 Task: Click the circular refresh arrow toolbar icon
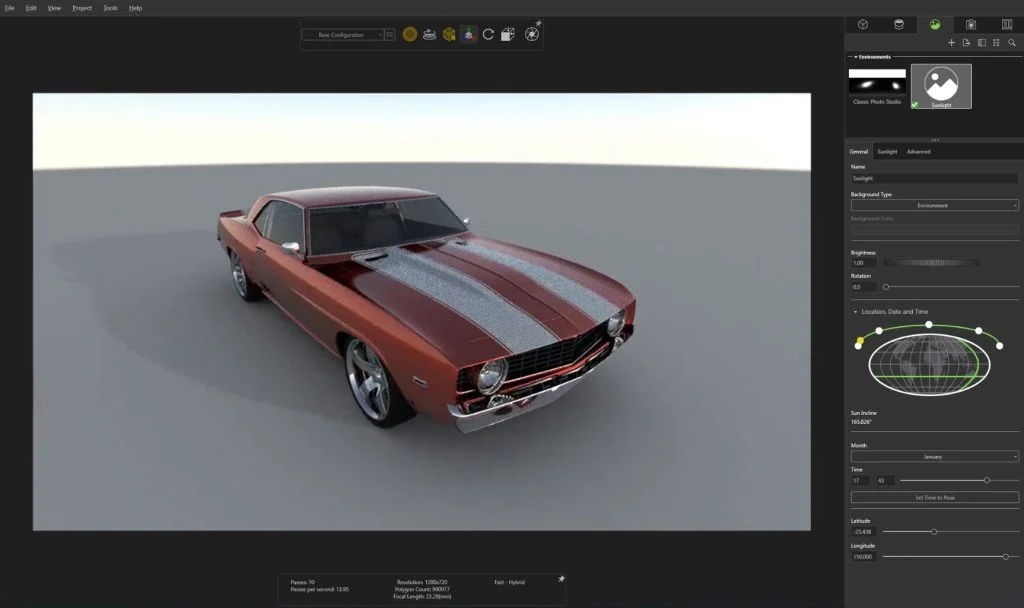click(x=488, y=34)
